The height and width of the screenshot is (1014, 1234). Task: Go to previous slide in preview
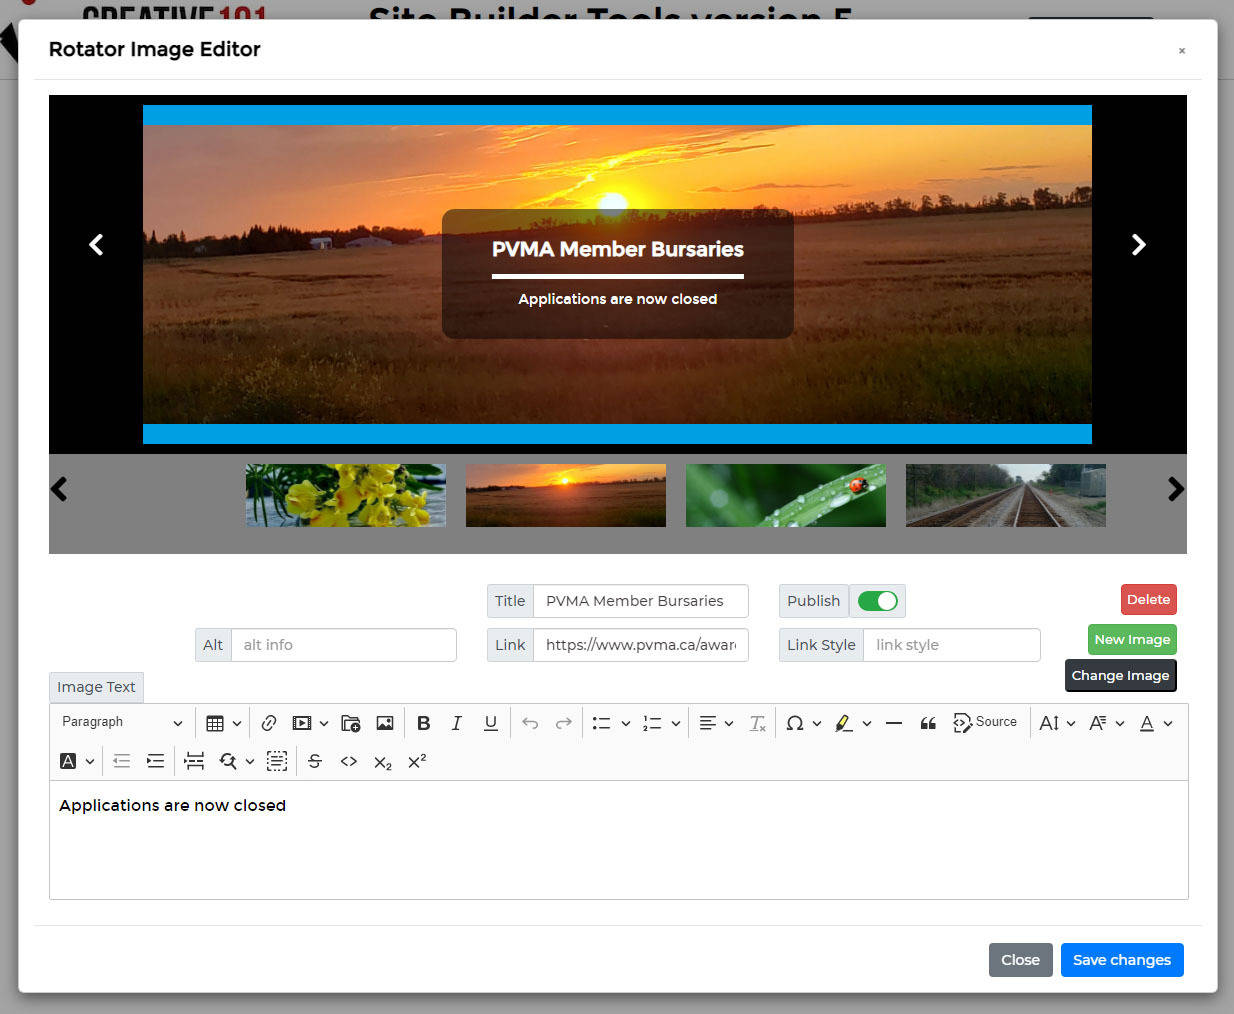click(96, 244)
